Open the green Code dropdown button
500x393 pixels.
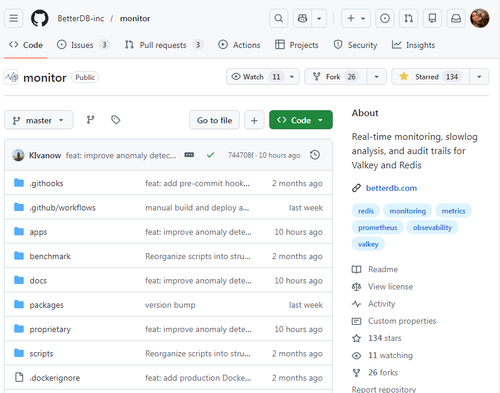301,120
